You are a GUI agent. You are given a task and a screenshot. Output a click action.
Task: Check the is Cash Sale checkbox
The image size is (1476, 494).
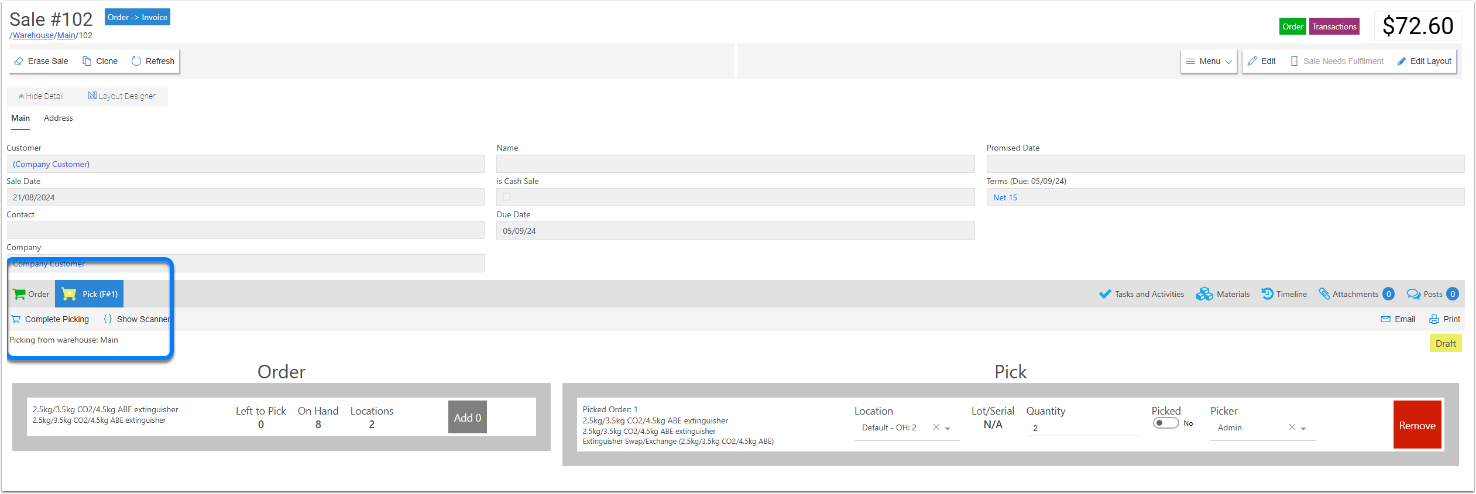(x=506, y=198)
